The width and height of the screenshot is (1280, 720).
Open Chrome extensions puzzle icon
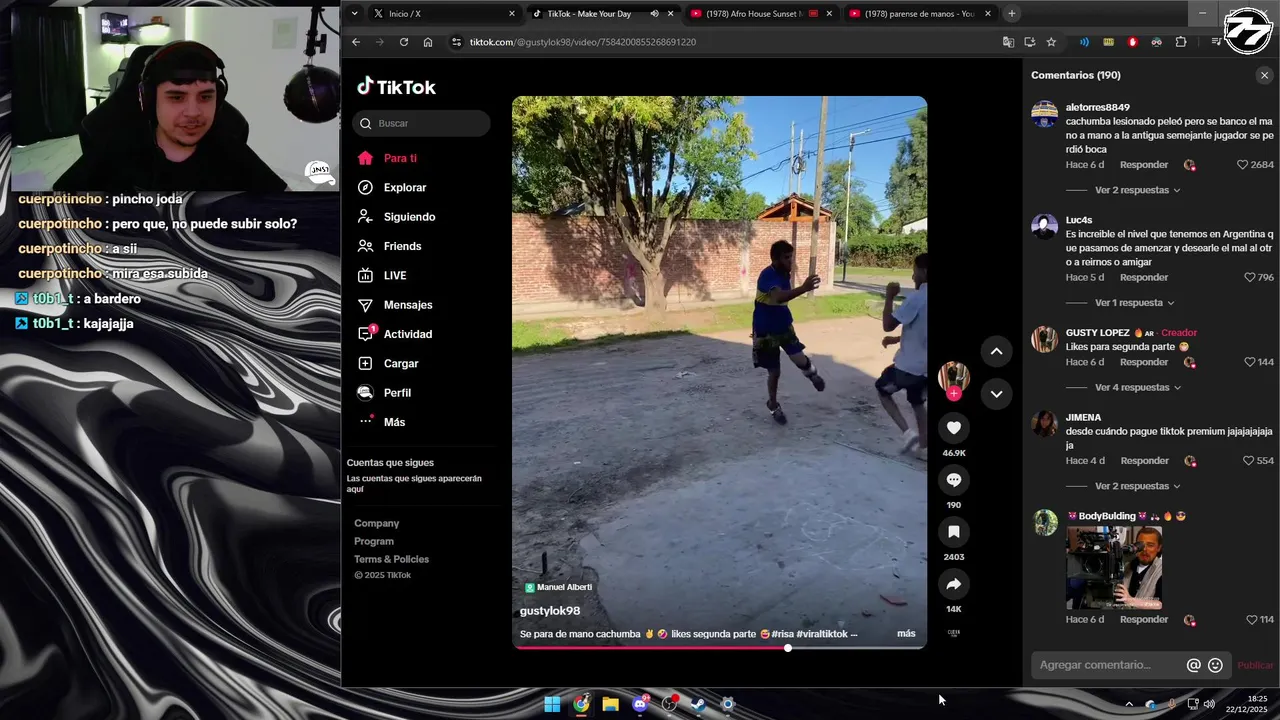(1181, 42)
